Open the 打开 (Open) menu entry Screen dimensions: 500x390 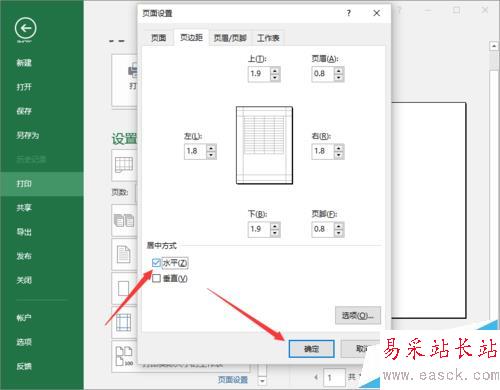pos(24,87)
